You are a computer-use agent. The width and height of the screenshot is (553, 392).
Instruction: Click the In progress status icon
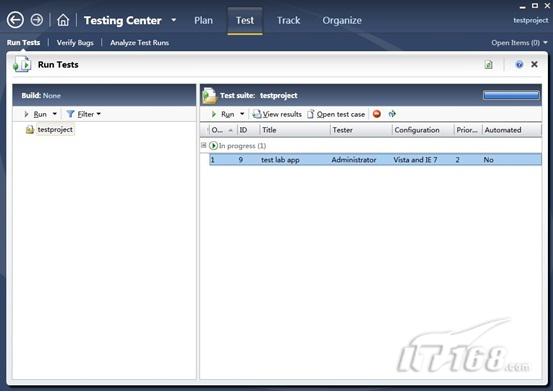[x=213, y=146]
